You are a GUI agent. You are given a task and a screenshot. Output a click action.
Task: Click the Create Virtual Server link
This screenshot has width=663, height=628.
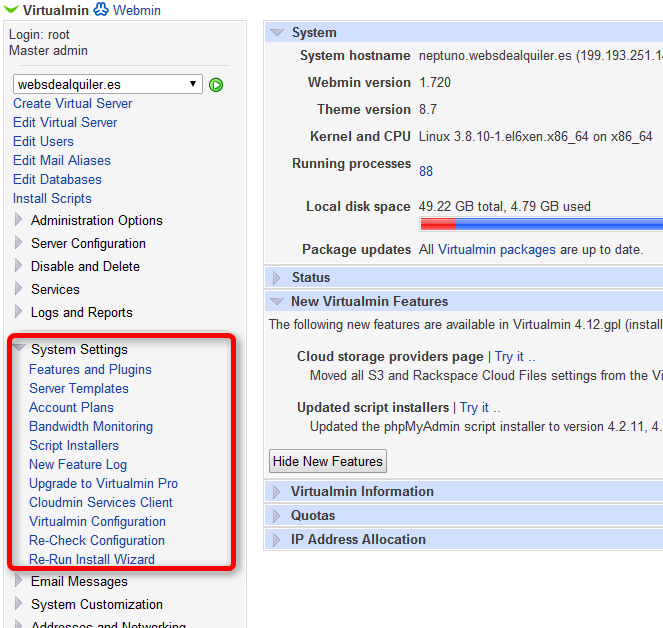[72, 103]
